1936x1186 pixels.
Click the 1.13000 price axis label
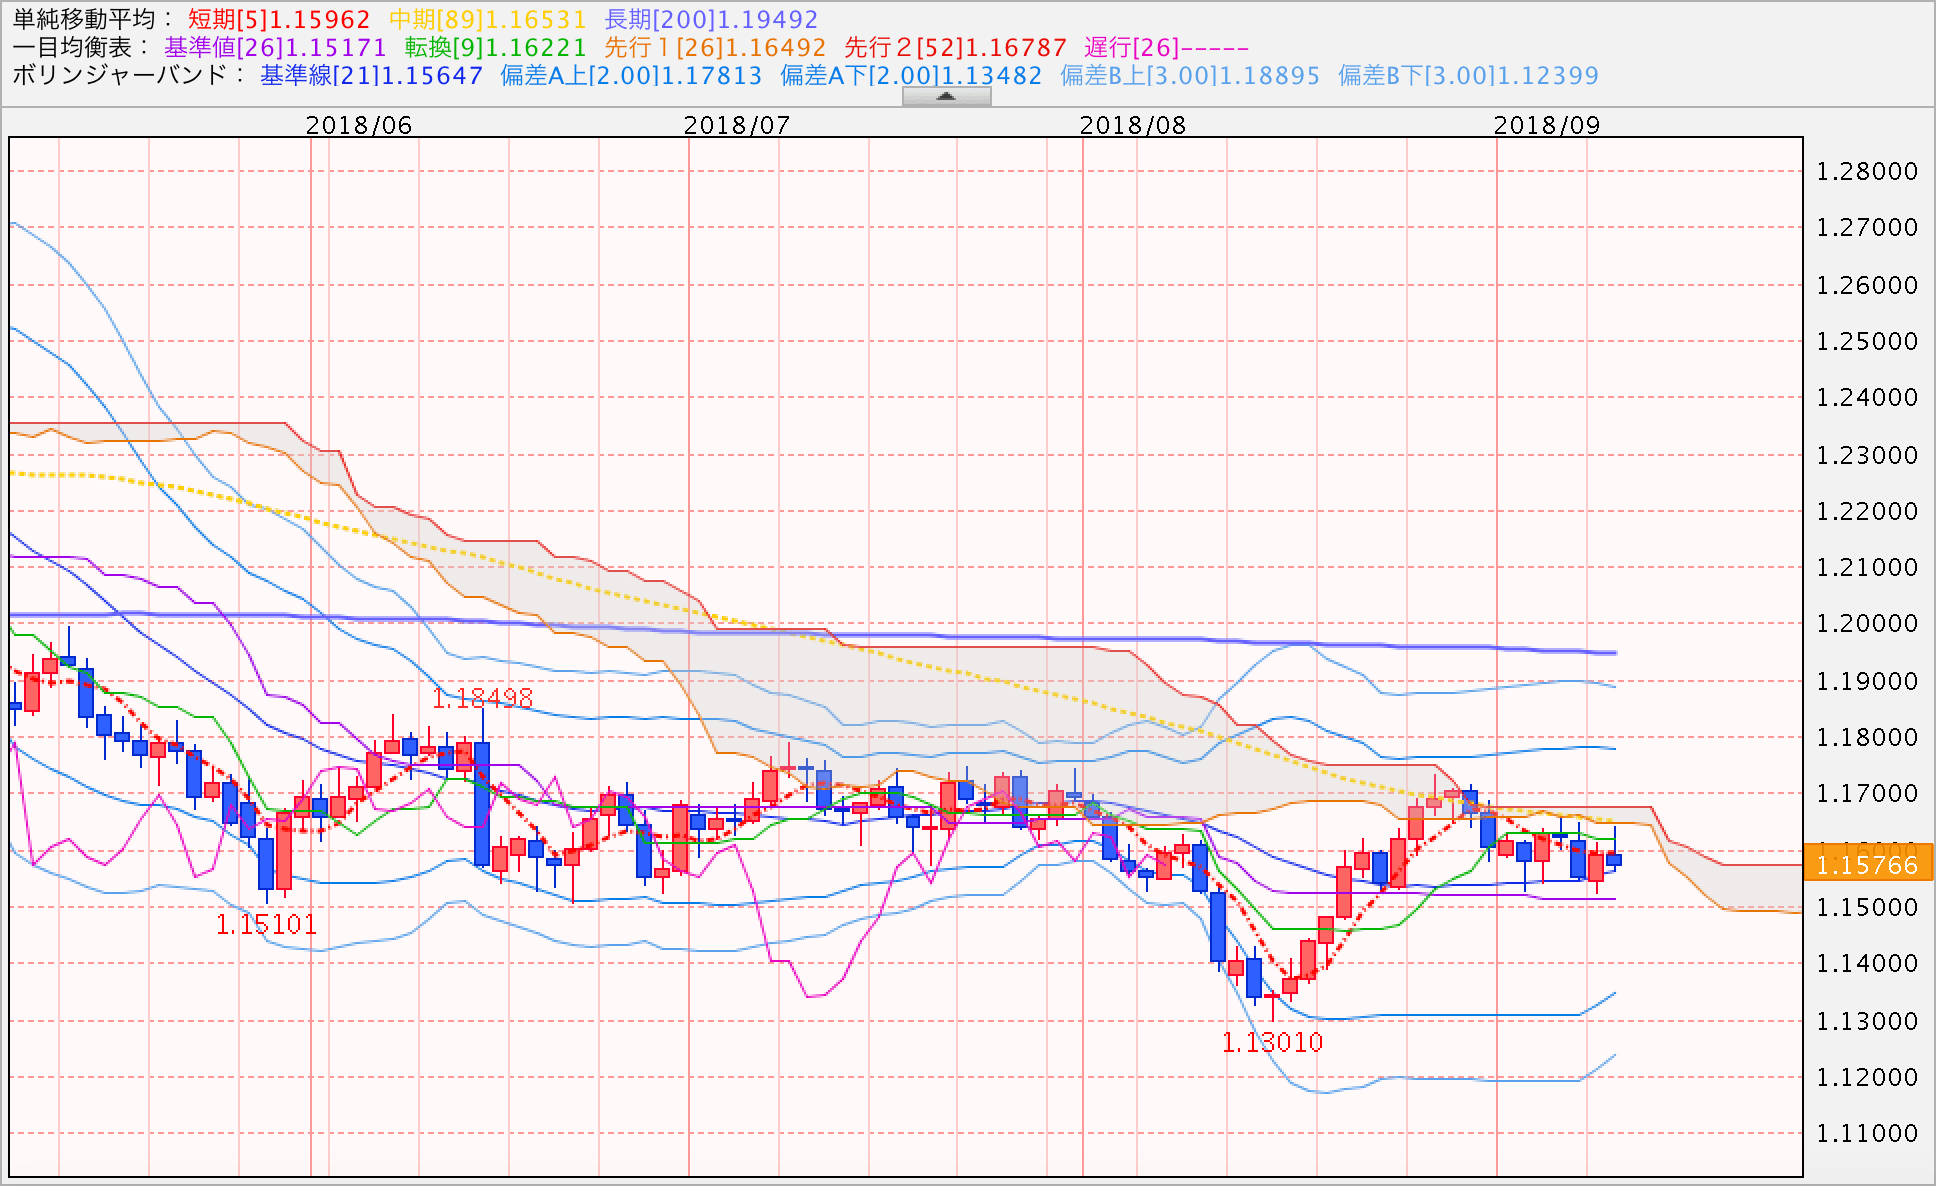click(x=1867, y=1021)
